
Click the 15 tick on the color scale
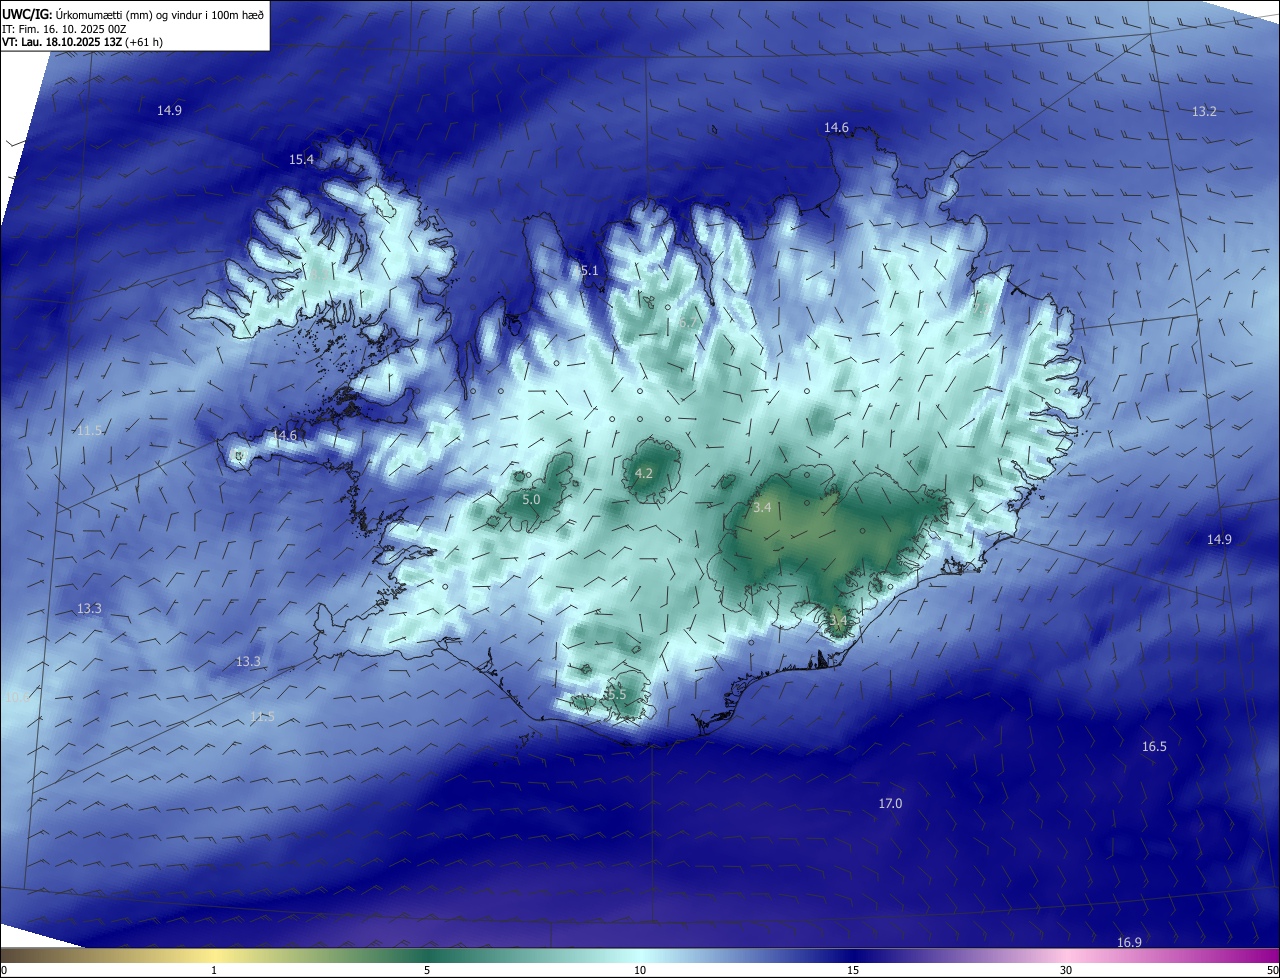click(x=853, y=971)
